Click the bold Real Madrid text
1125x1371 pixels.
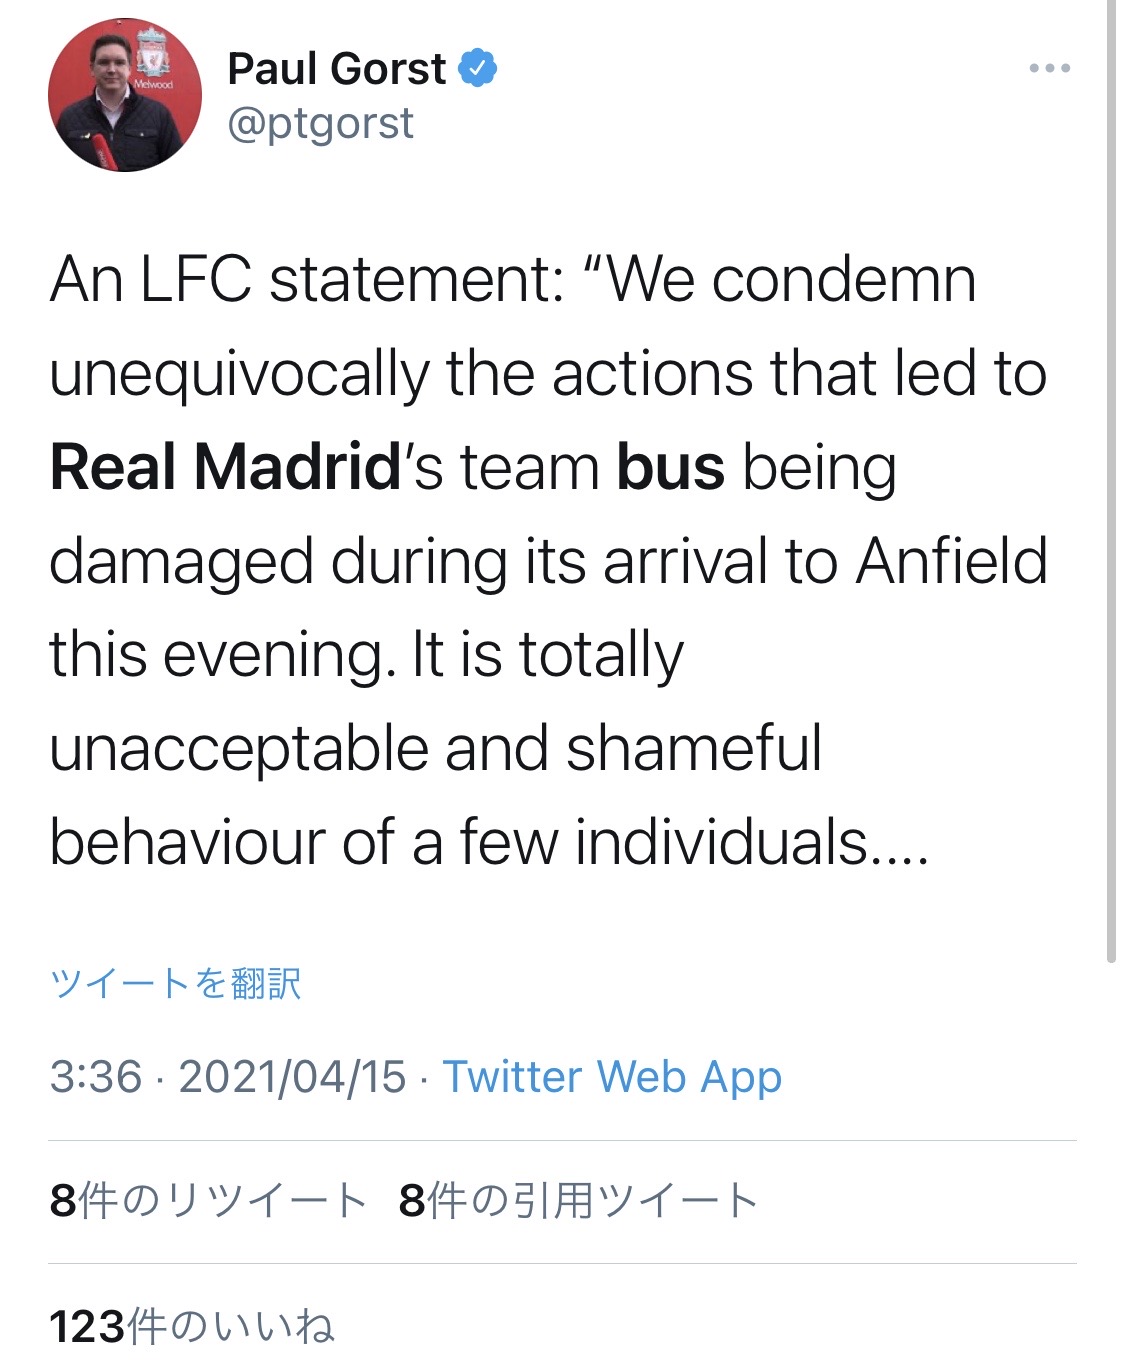pos(225,467)
